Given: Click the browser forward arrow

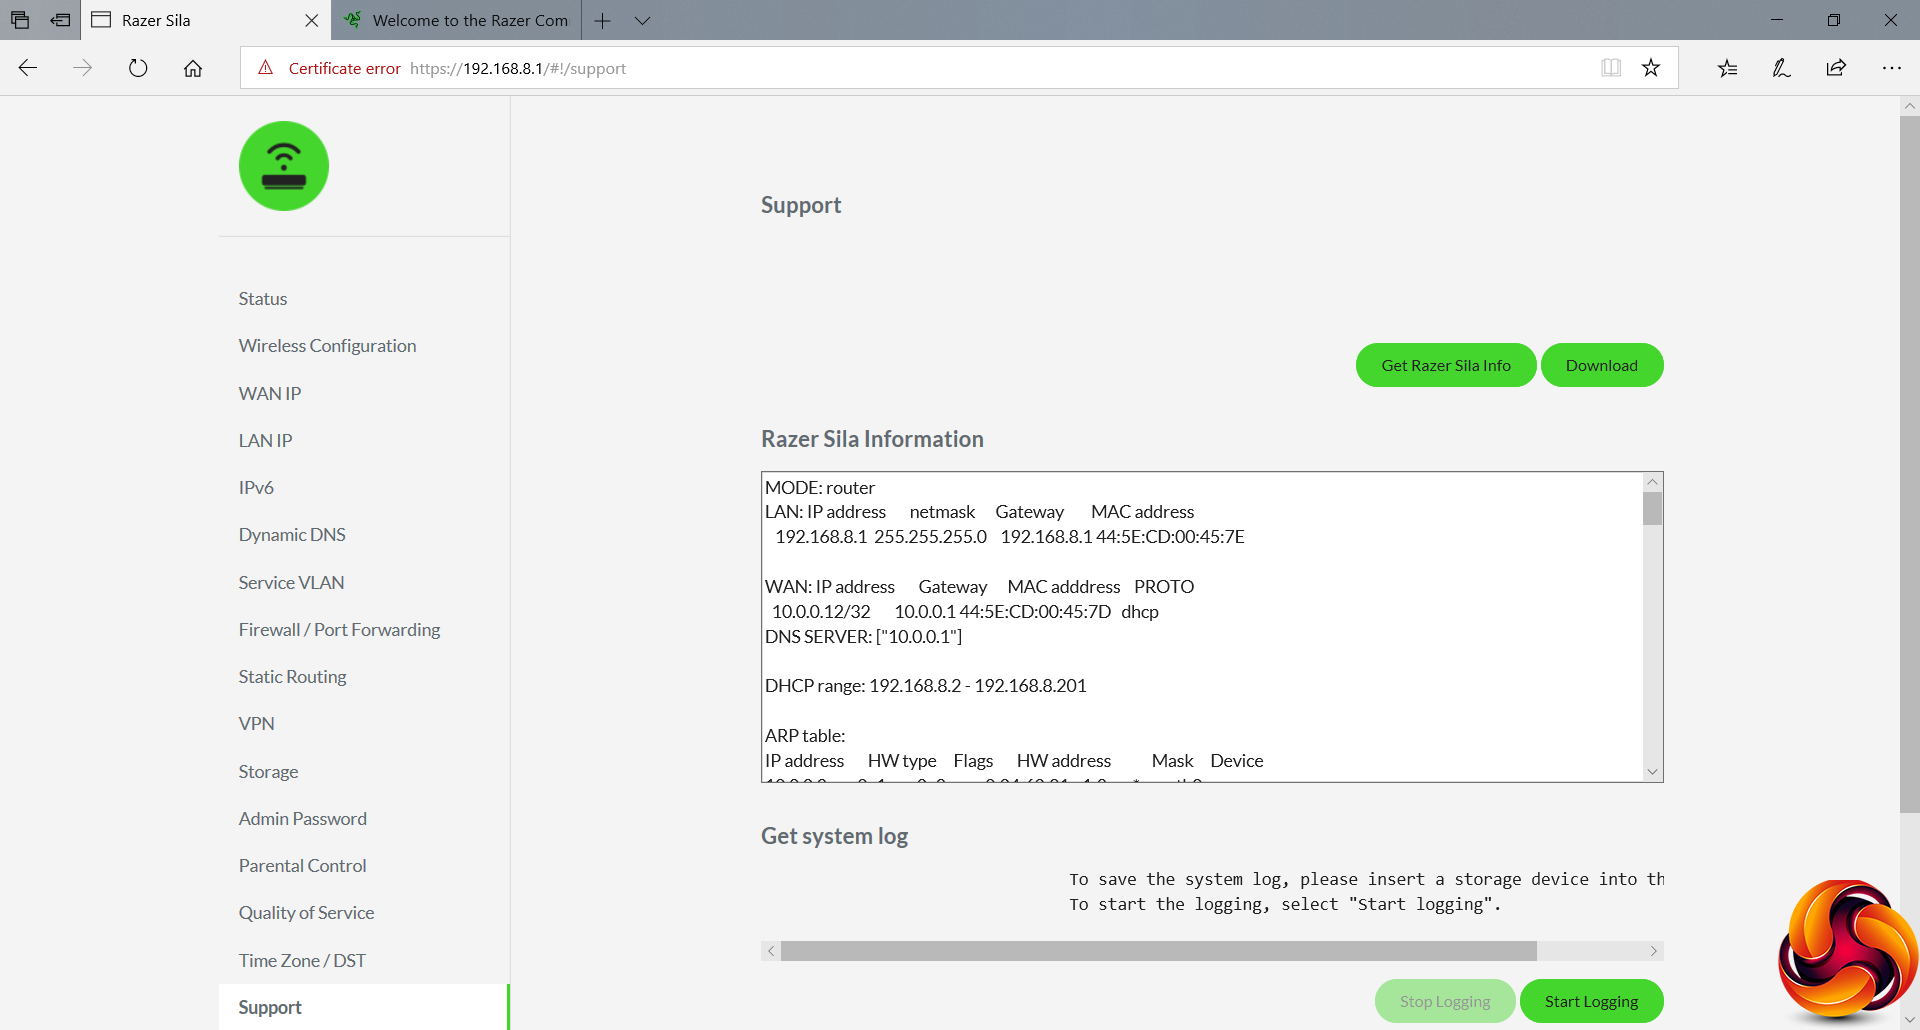Looking at the screenshot, I should pos(83,68).
